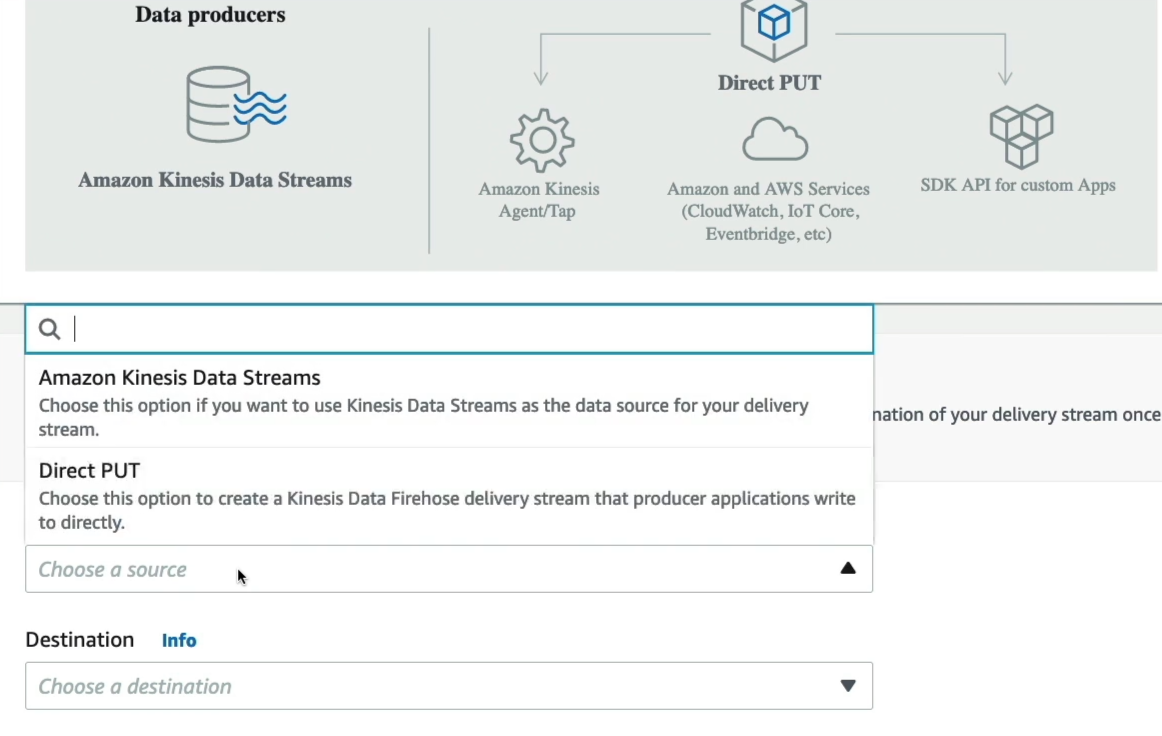The image size is (1162, 736).
Task: Collapse the Choose a source dropdown
Action: click(x=449, y=568)
